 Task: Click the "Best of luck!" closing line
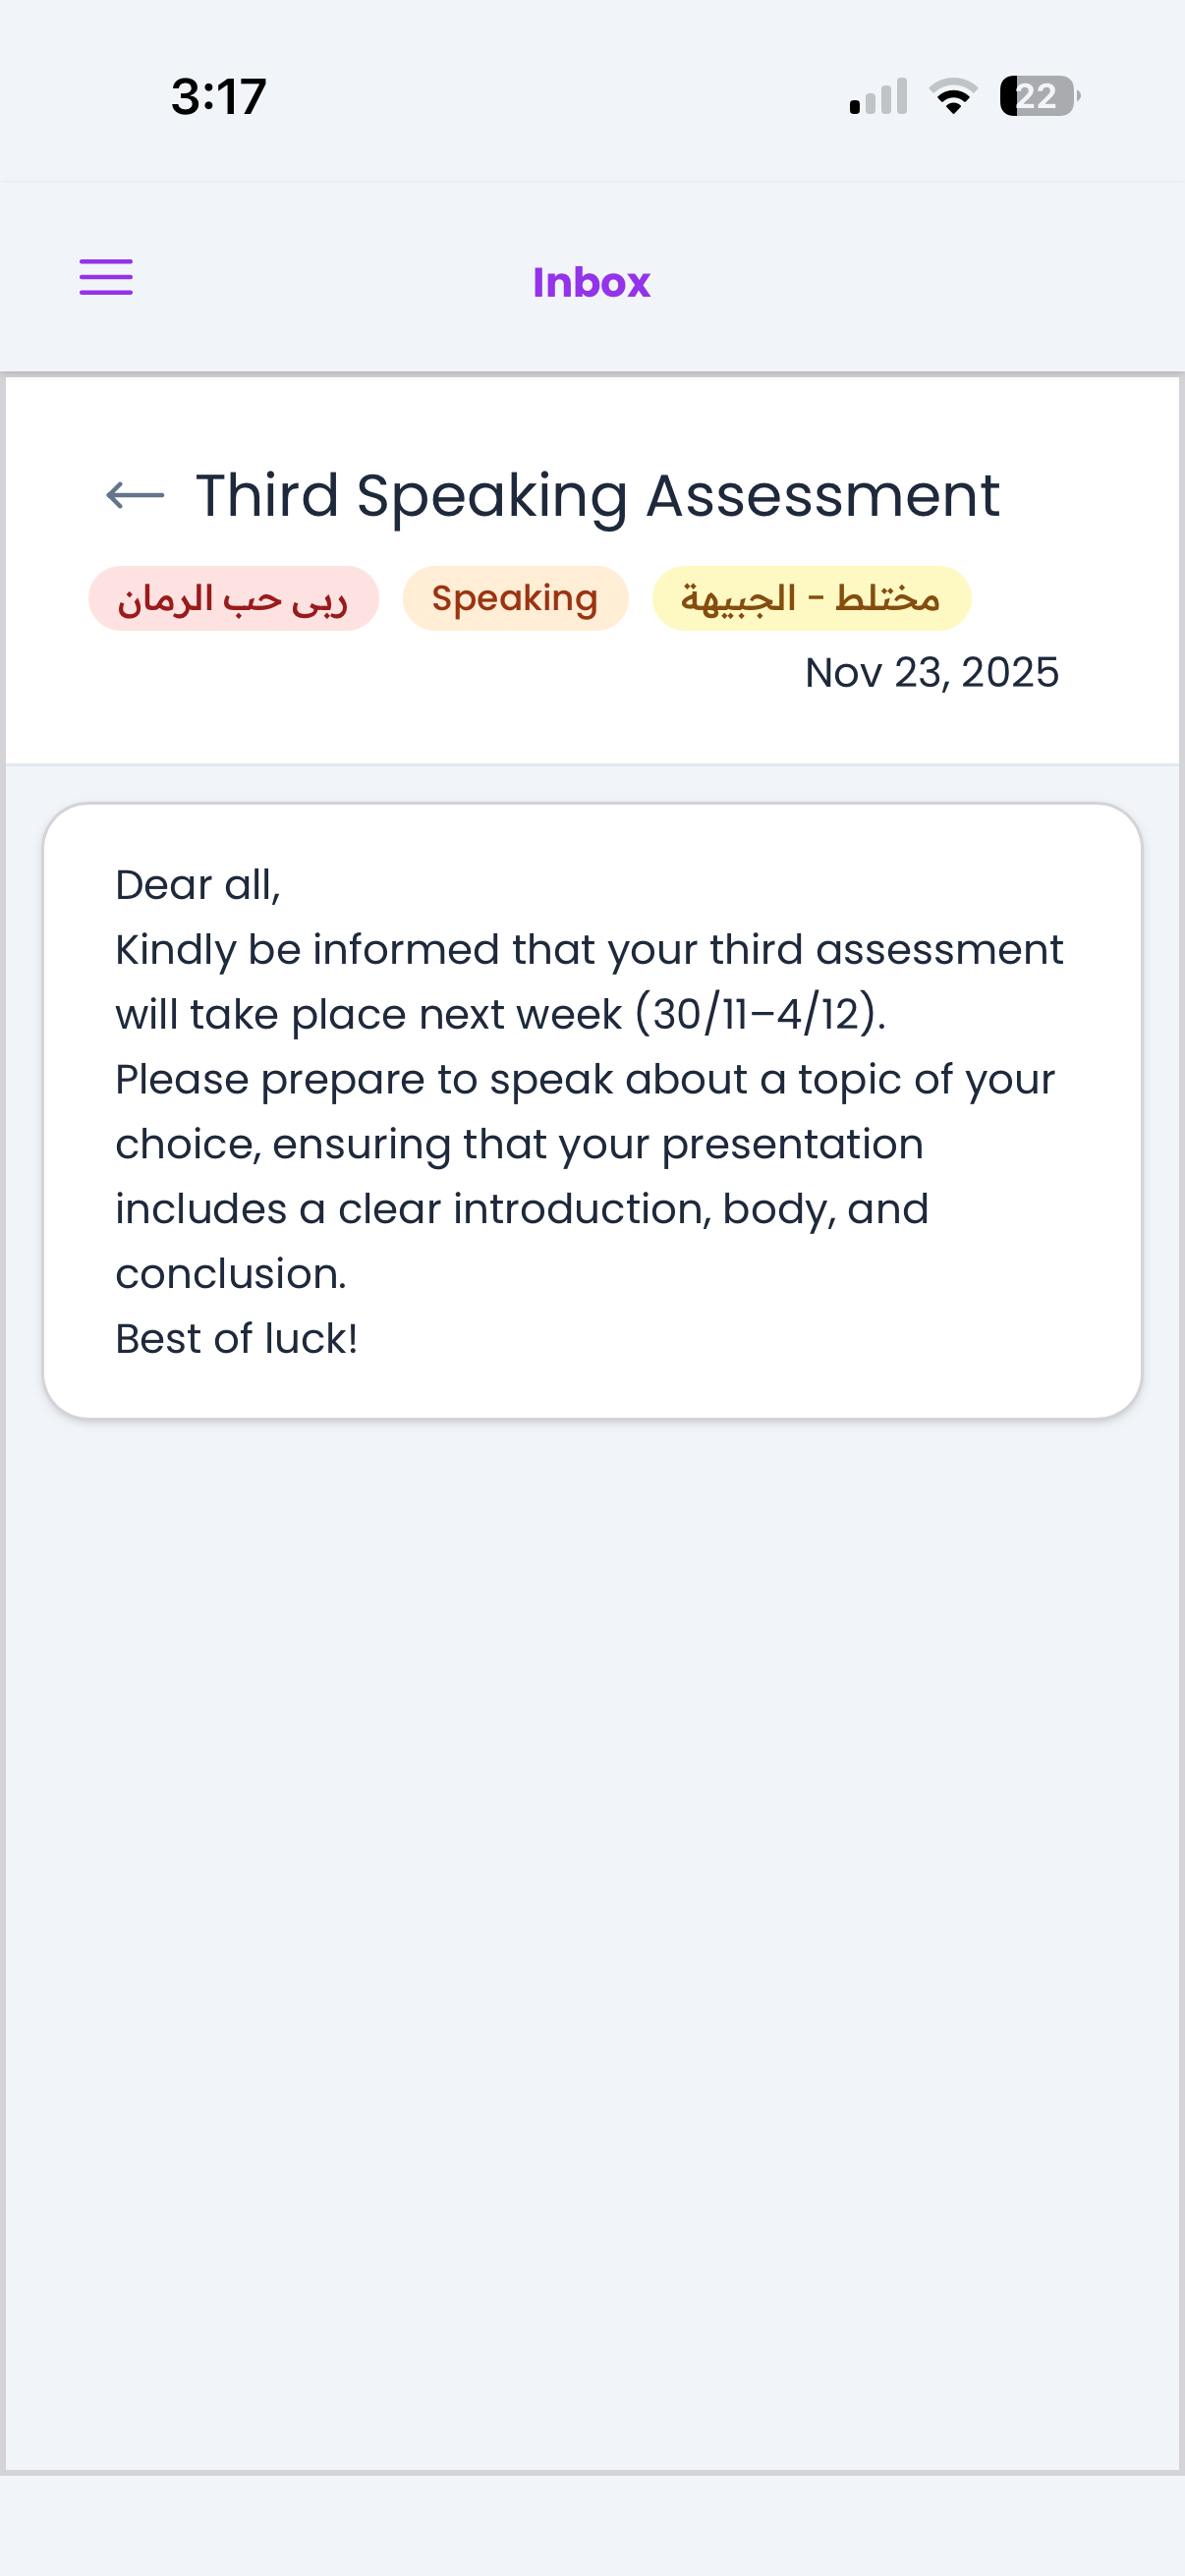click(236, 1339)
